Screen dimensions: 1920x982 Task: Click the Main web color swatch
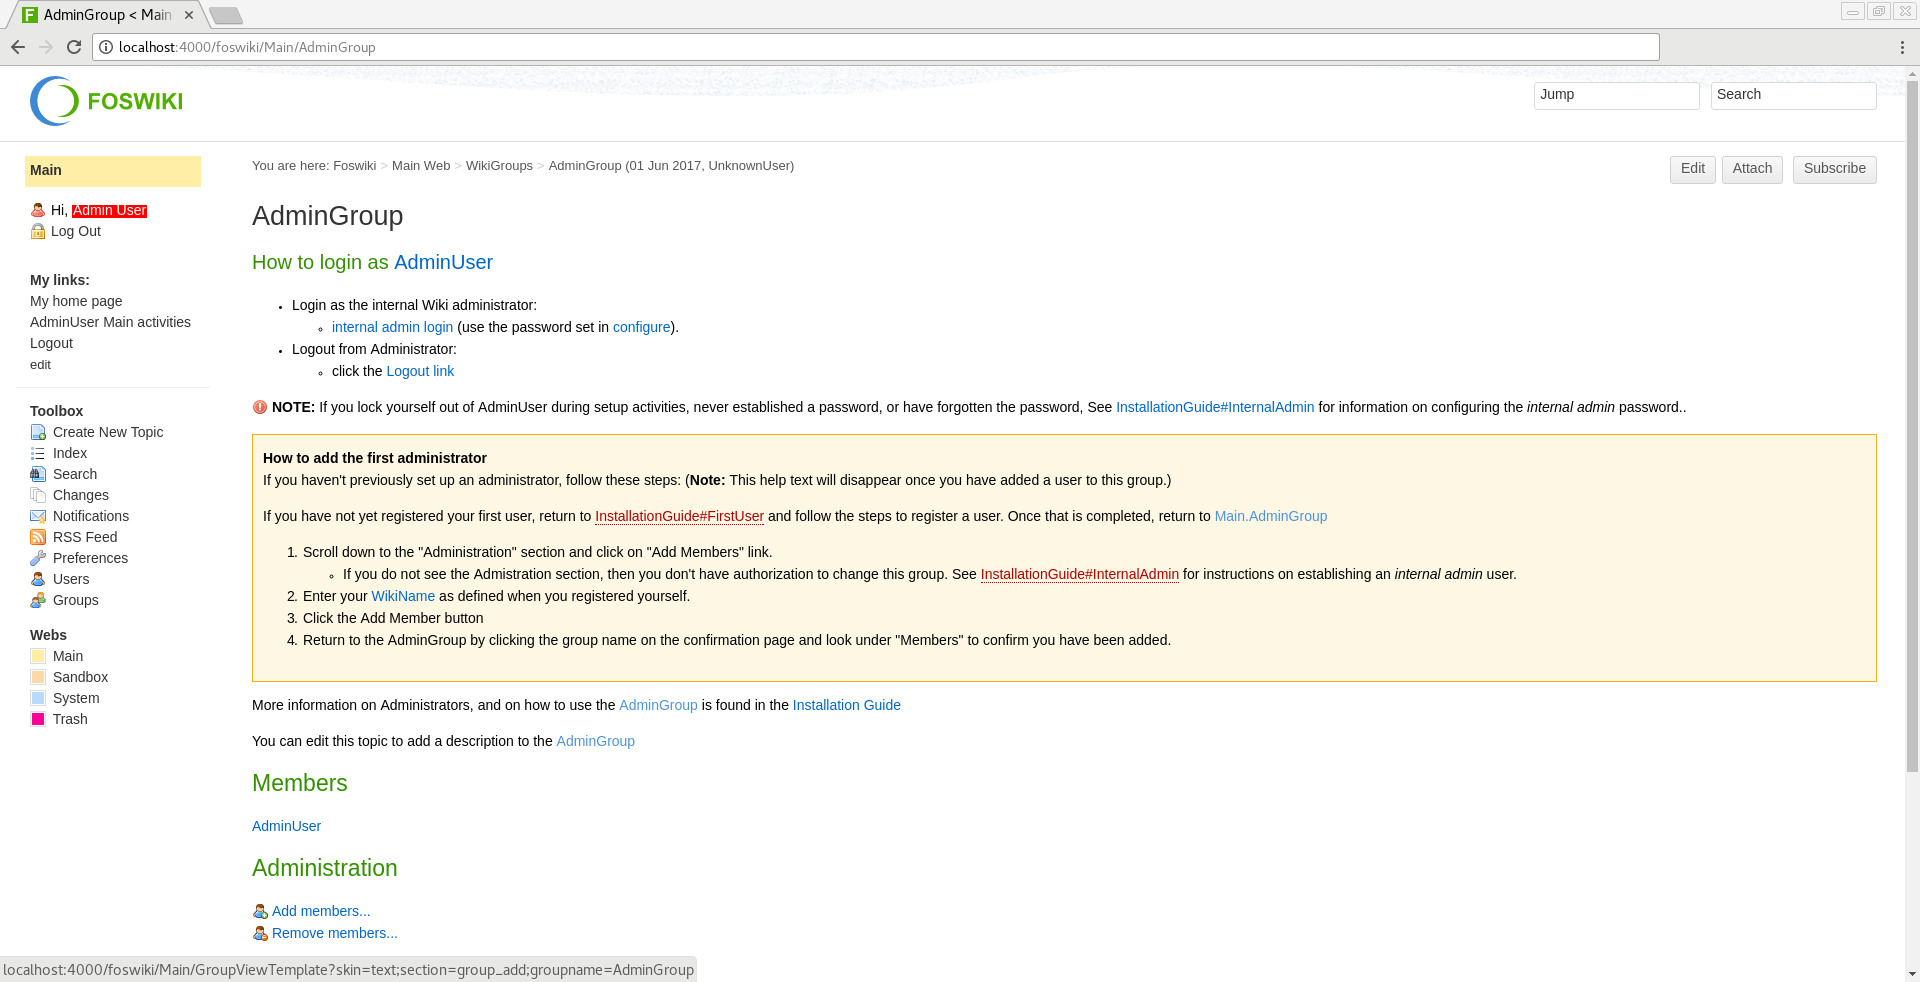coord(38,656)
